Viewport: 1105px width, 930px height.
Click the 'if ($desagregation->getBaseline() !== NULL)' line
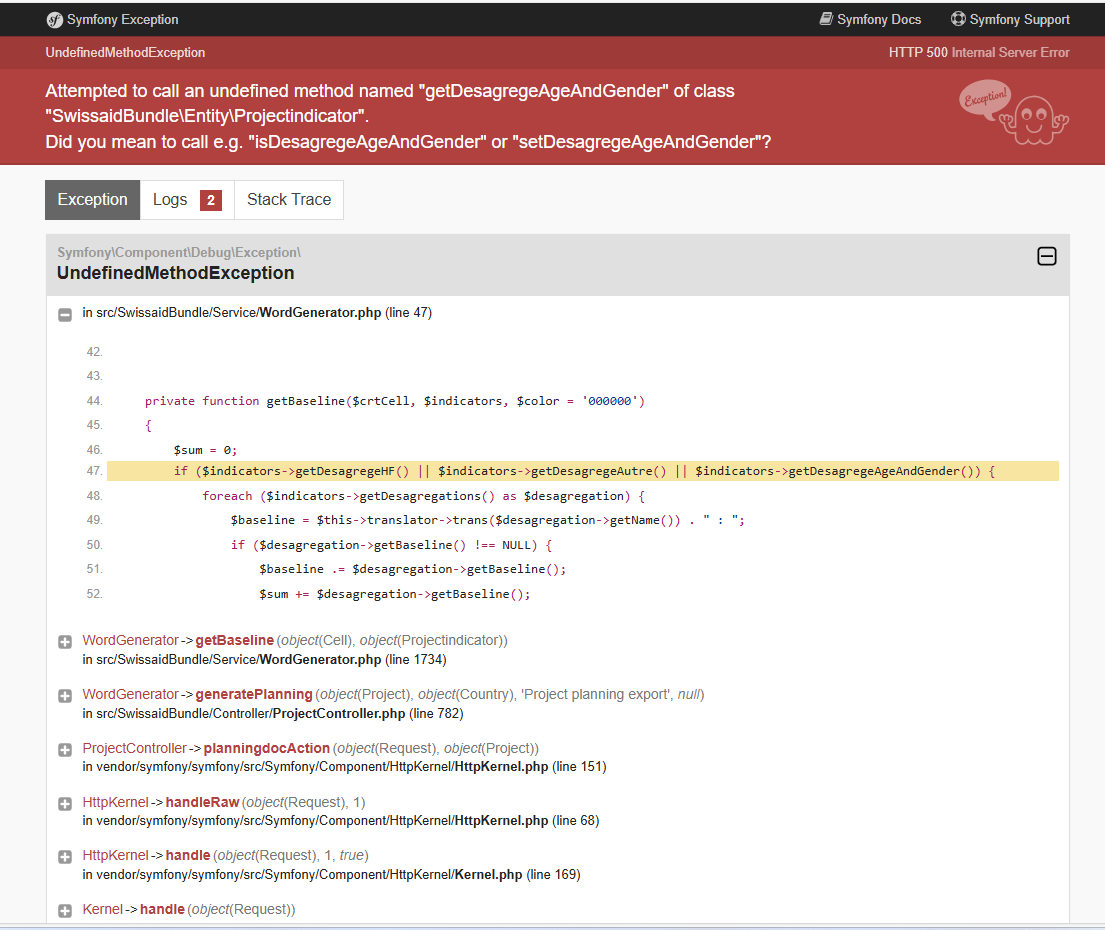(391, 545)
